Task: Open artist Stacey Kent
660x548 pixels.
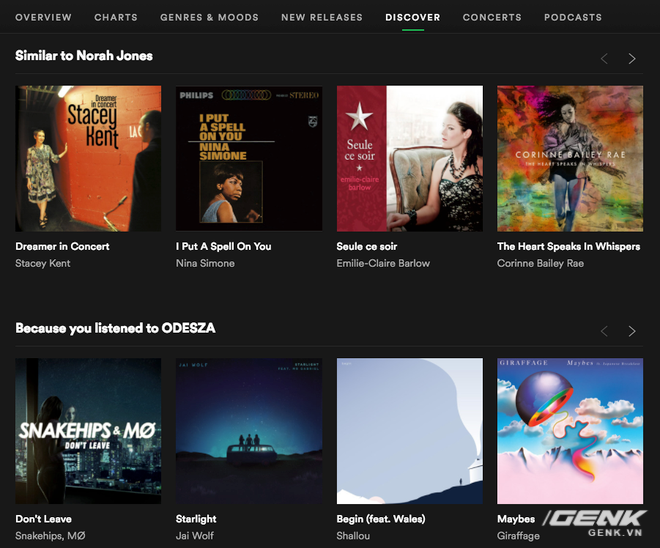Action: [43, 263]
